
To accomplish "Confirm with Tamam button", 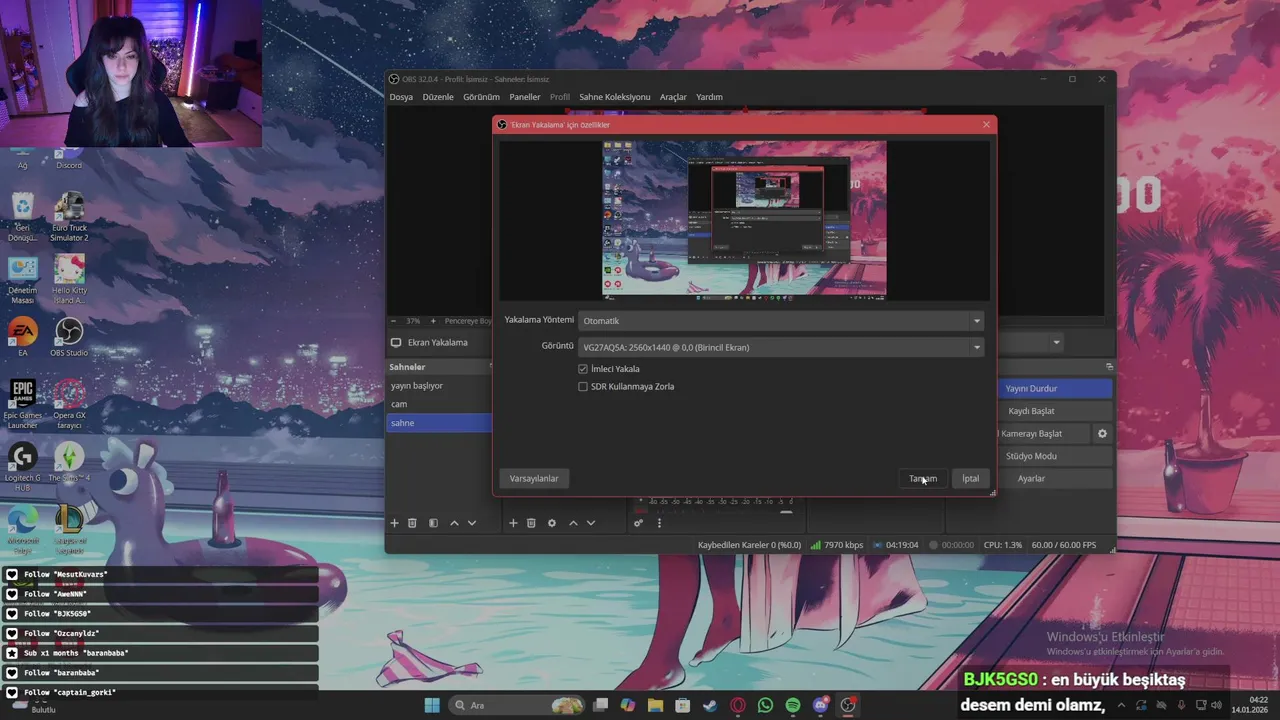I will point(923,479).
